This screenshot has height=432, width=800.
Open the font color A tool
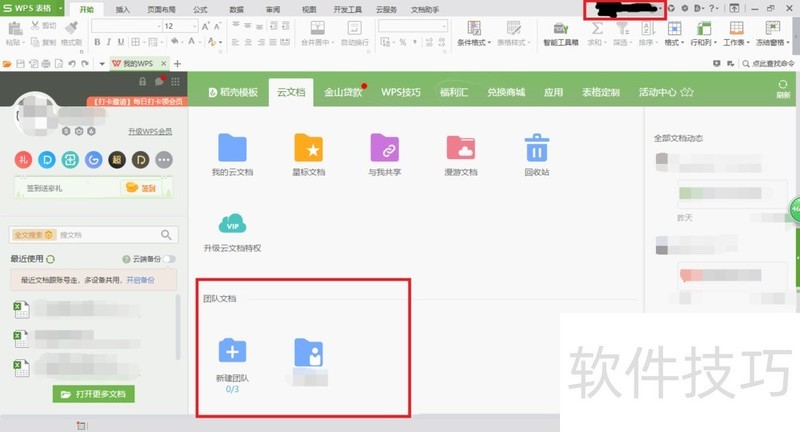(192, 42)
